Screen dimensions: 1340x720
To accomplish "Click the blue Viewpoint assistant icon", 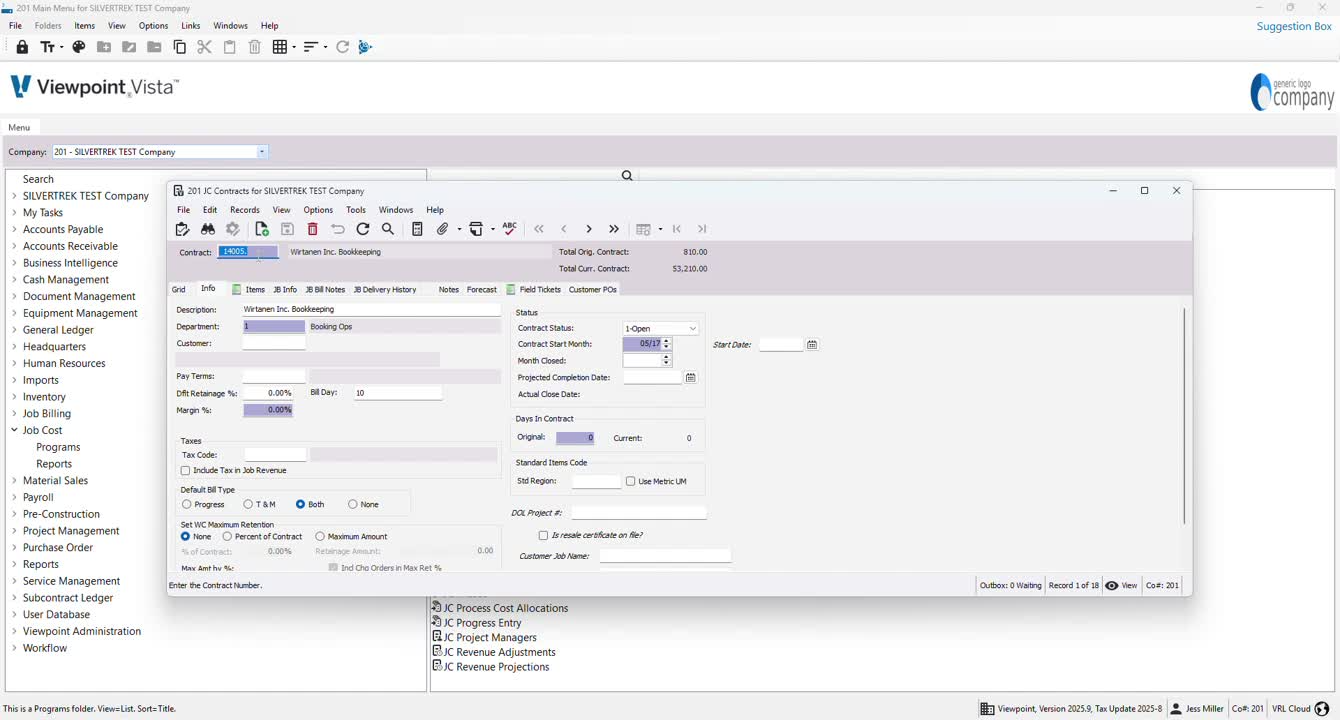I will pyautogui.click(x=365, y=47).
